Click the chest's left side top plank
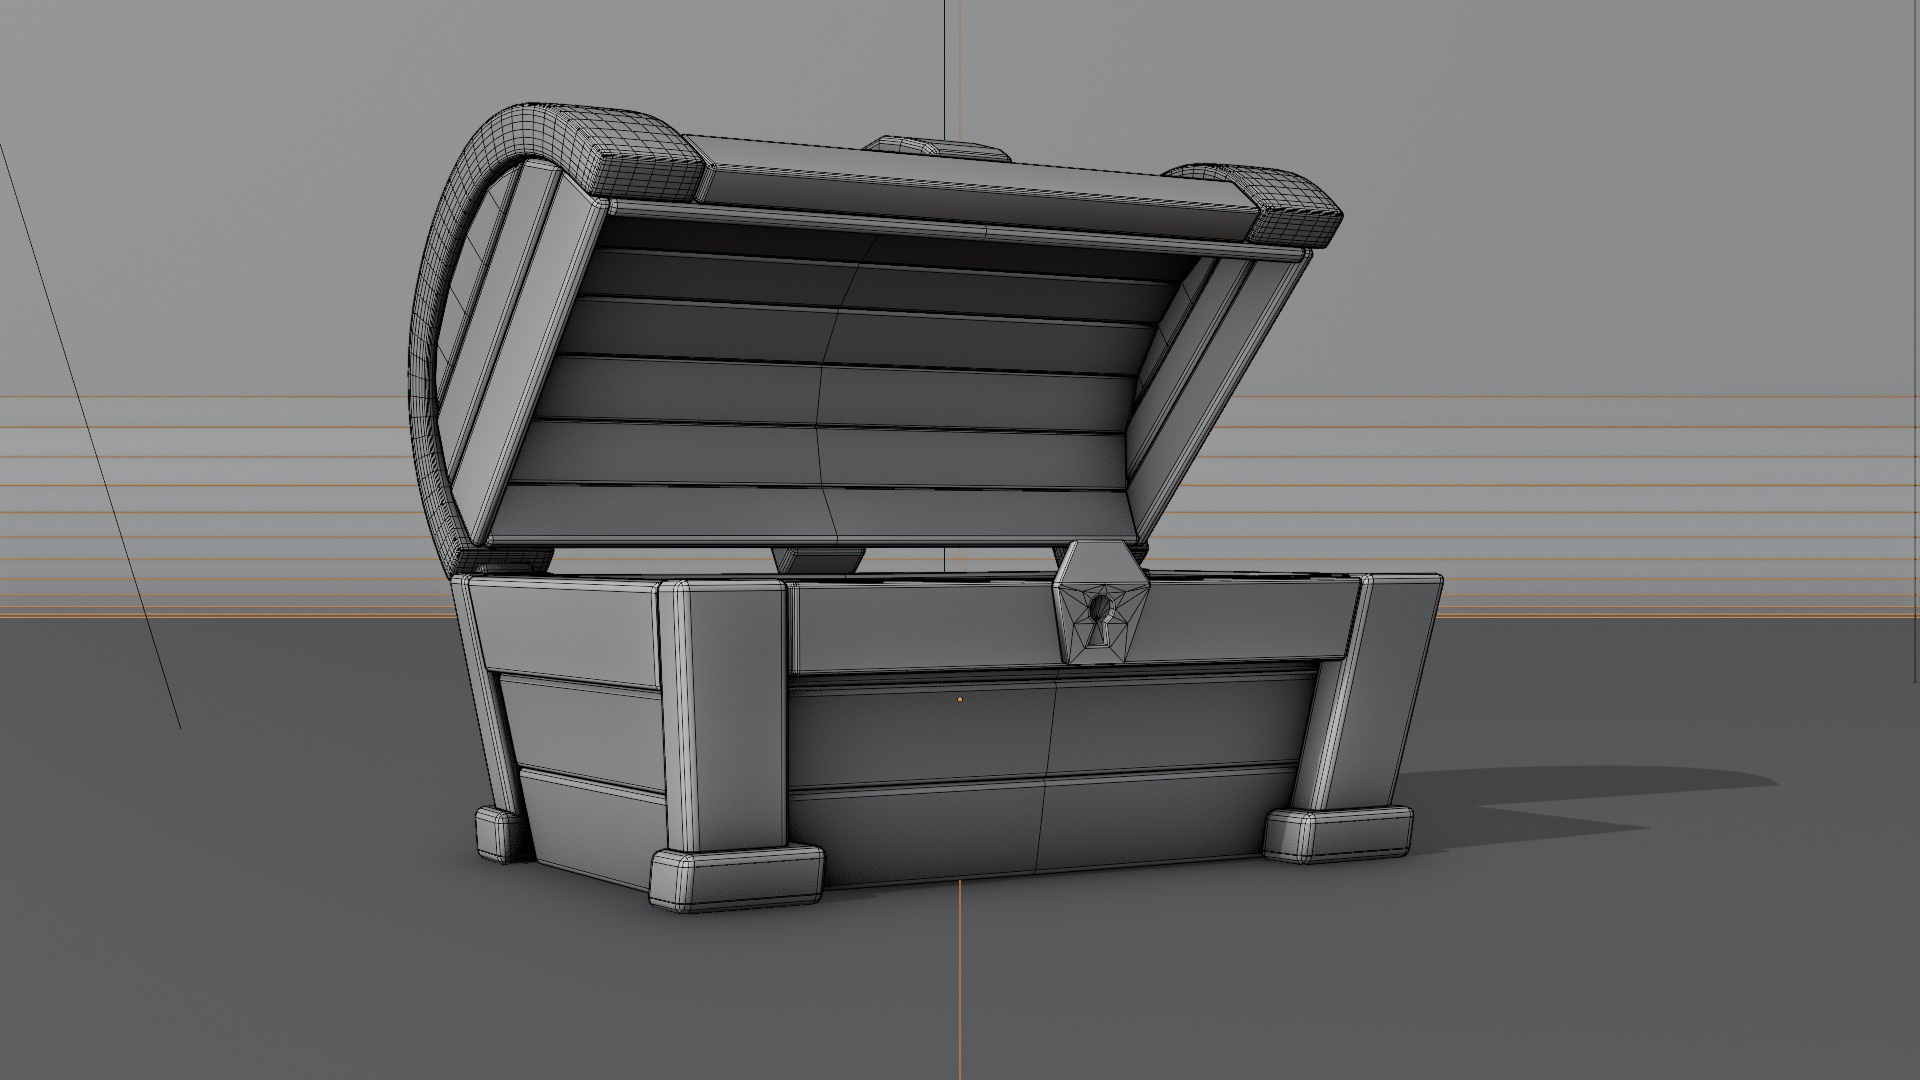 tap(565, 632)
